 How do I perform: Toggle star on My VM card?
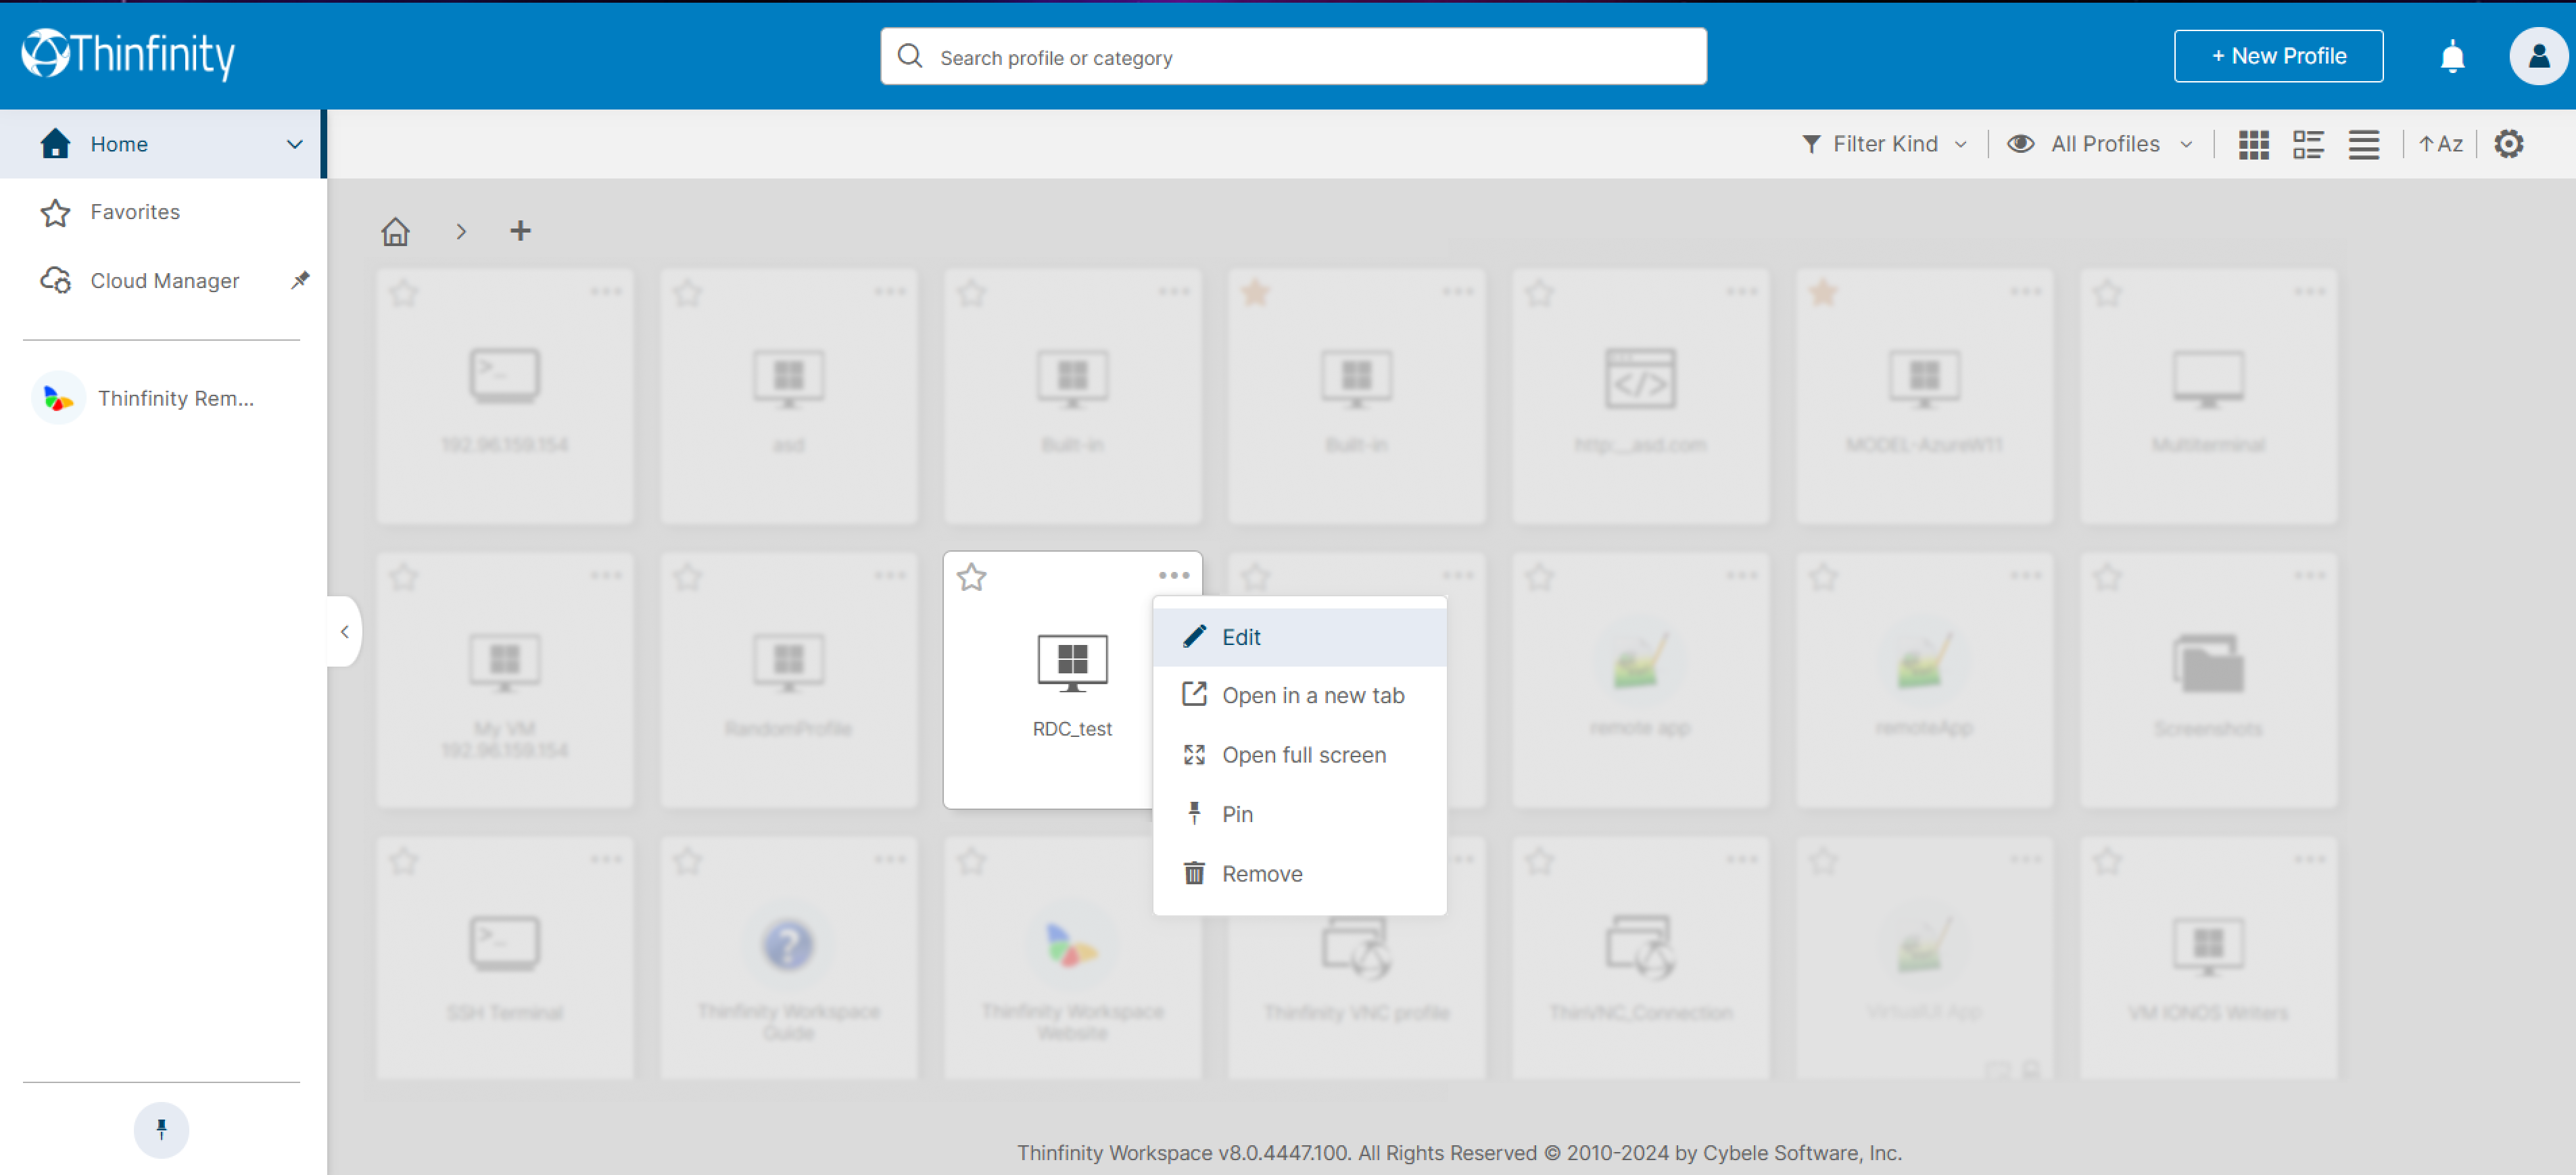[403, 577]
